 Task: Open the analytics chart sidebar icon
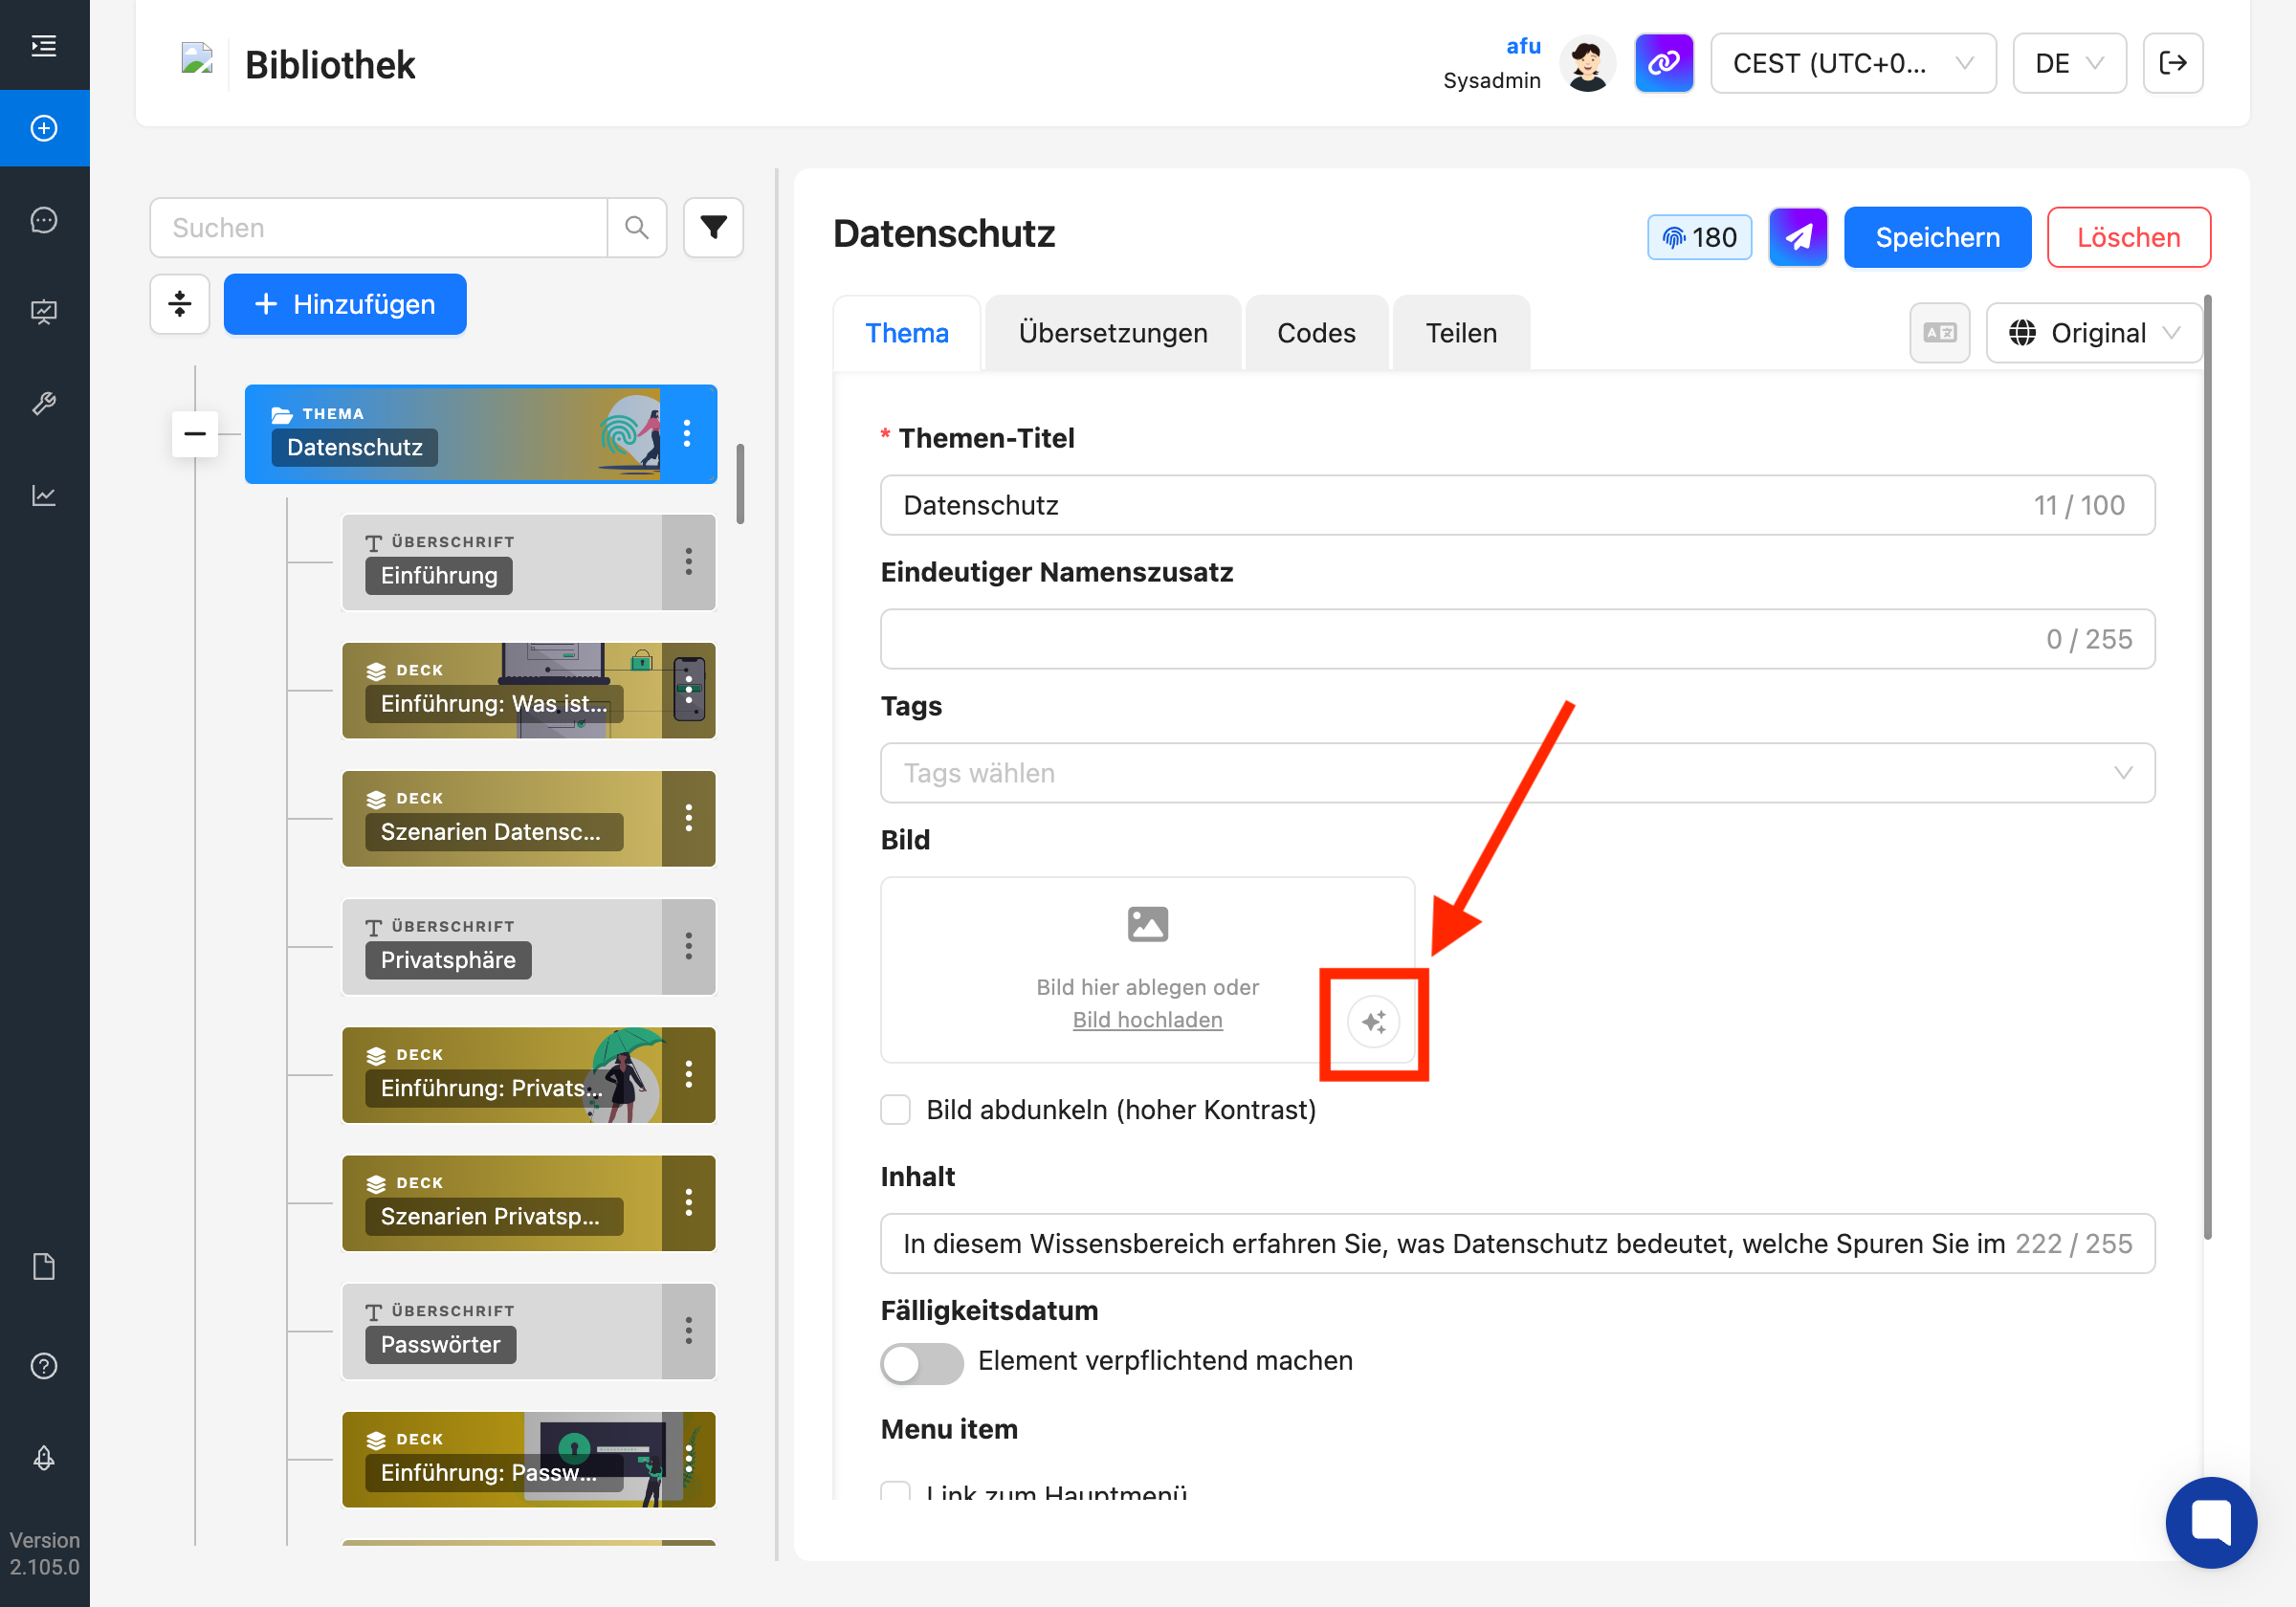[x=44, y=496]
